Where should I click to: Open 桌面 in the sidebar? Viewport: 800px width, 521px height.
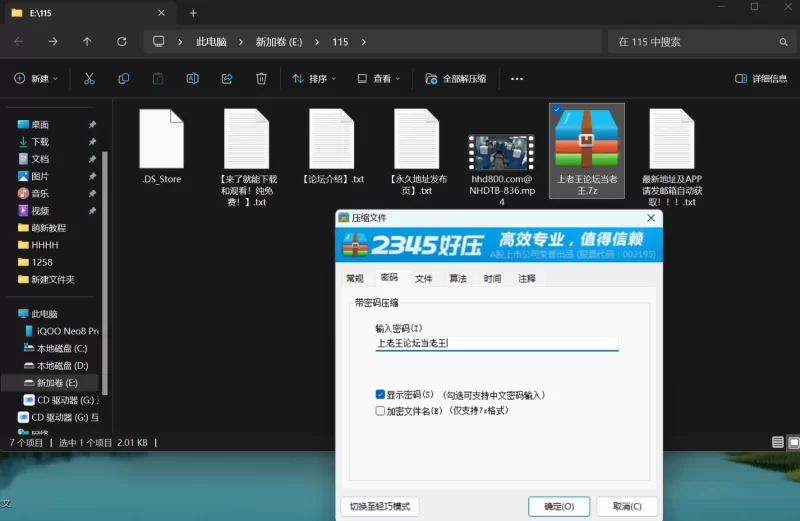40,125
